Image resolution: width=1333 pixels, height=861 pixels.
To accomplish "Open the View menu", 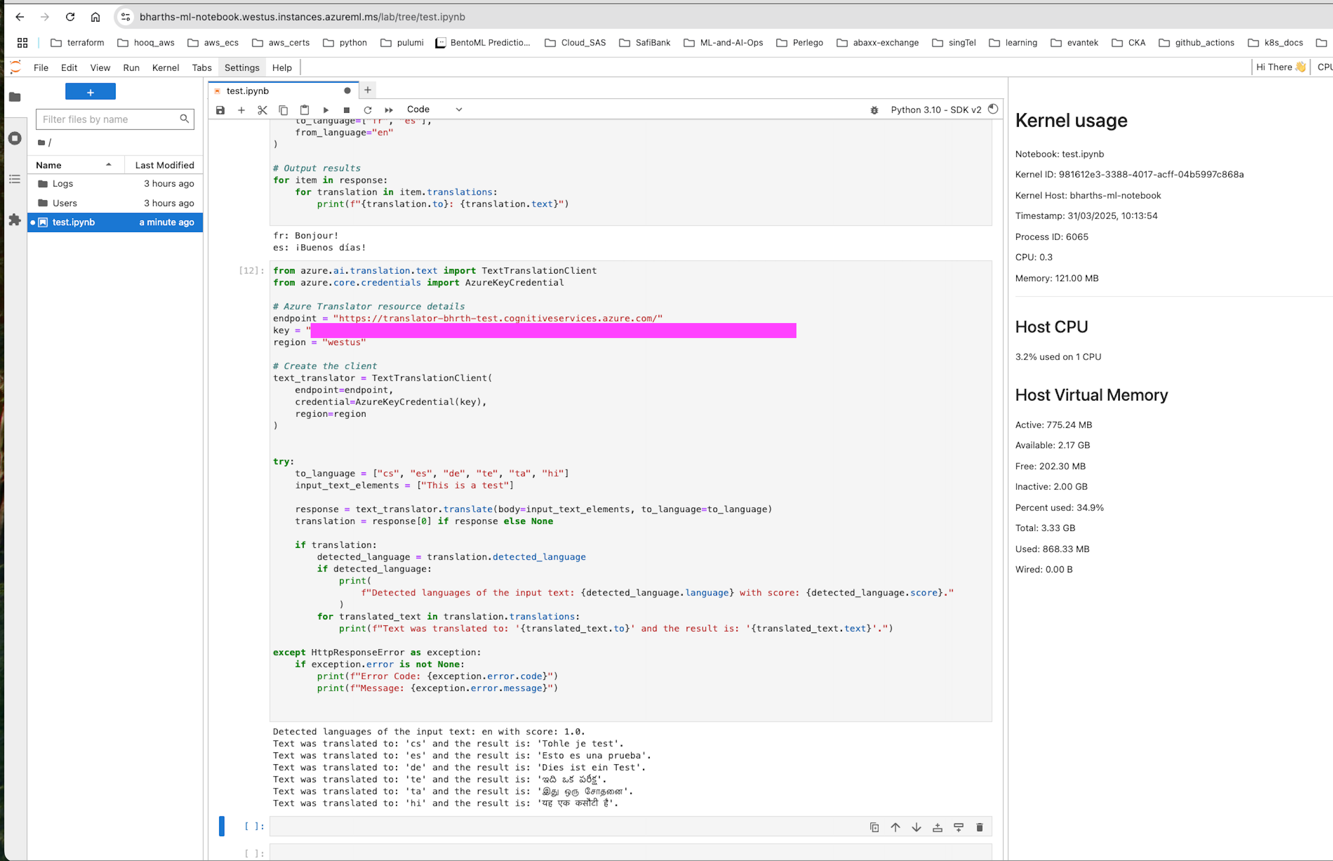I will pos(100,68).
